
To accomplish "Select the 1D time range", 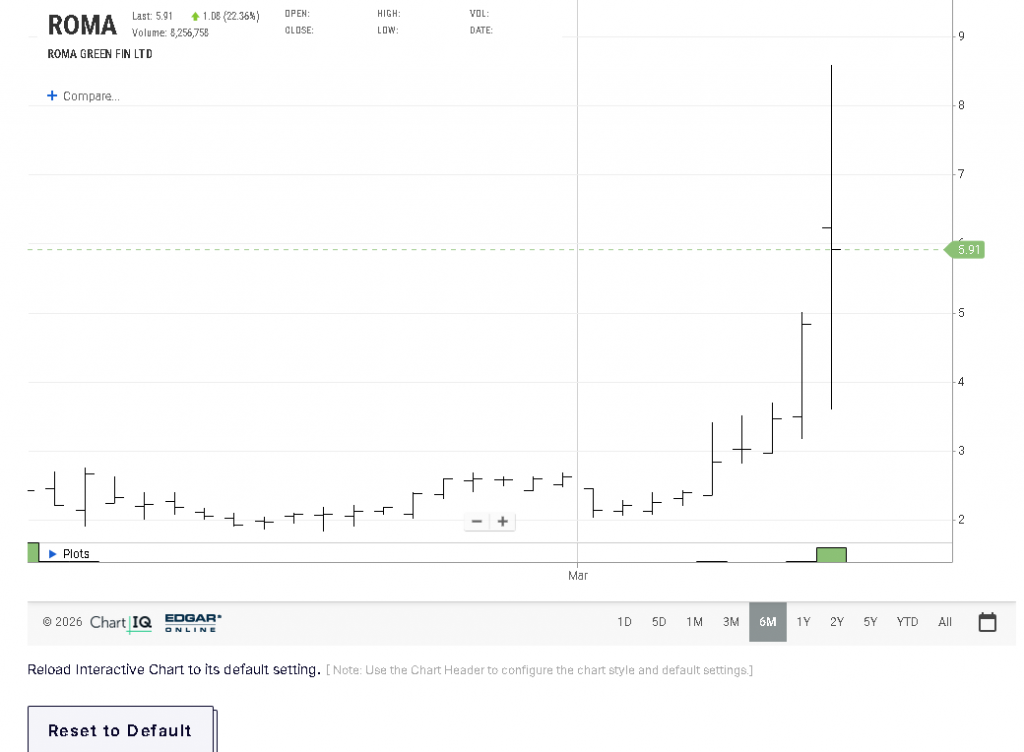I will [x=624, y=622].
